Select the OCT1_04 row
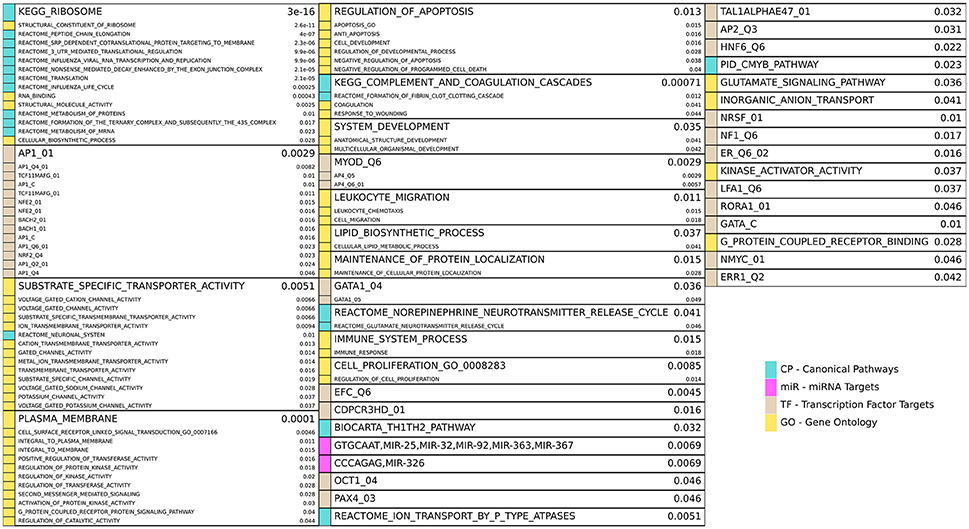969x529 pixels. [x=512, y=481]
